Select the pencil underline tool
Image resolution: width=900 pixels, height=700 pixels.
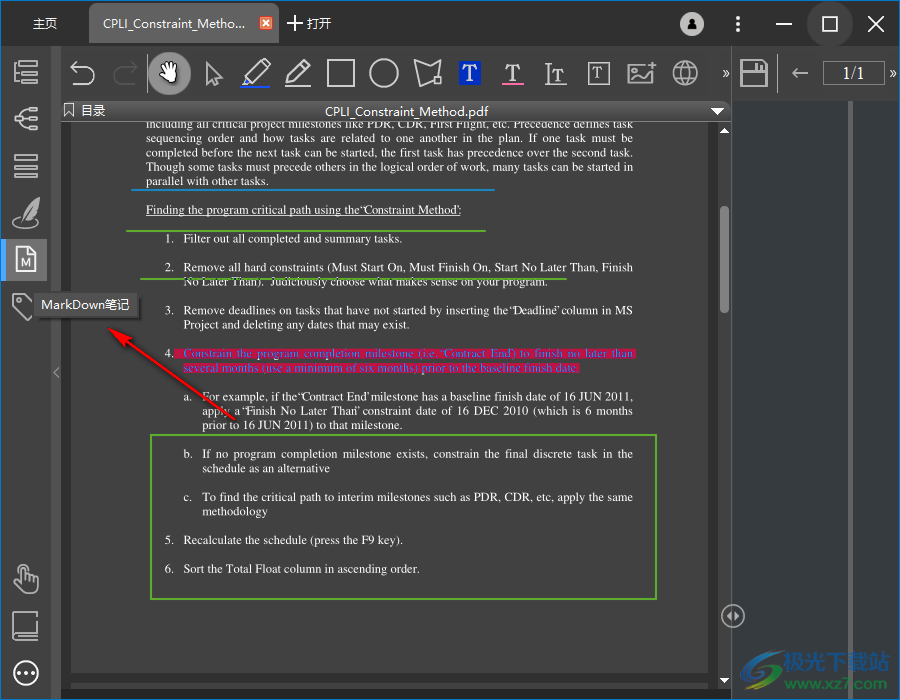click(298, 73)
